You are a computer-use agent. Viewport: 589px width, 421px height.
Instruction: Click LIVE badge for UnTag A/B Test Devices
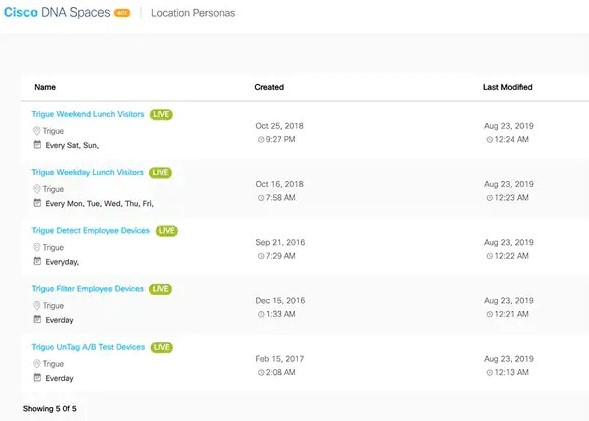162,347
